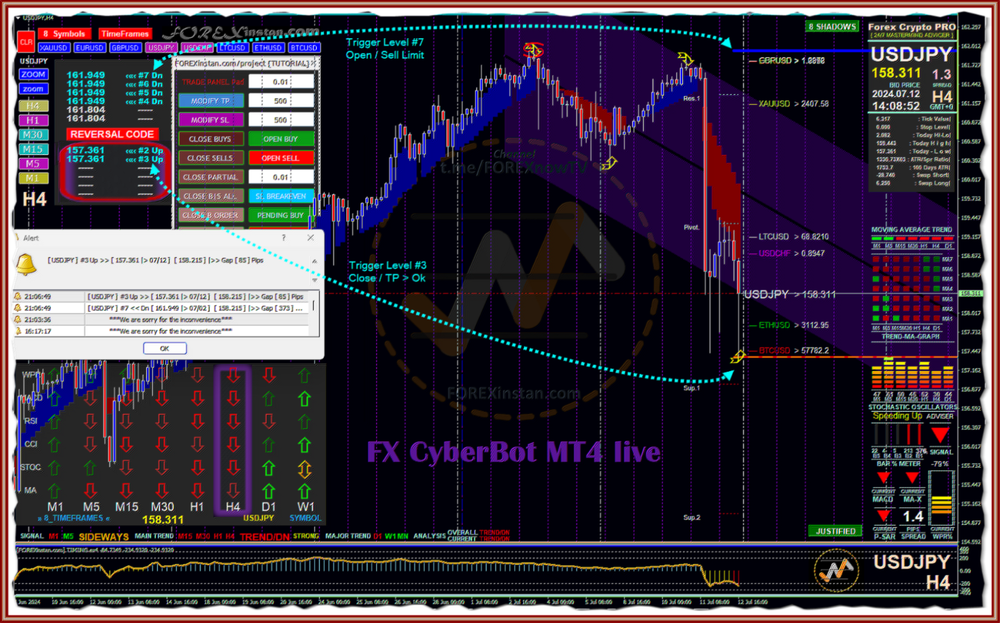The height and width of the screenshot is (623, 1000).
Task: Click the lowercase zoom button
Action: pyautogui.click(x=33, y=89)
